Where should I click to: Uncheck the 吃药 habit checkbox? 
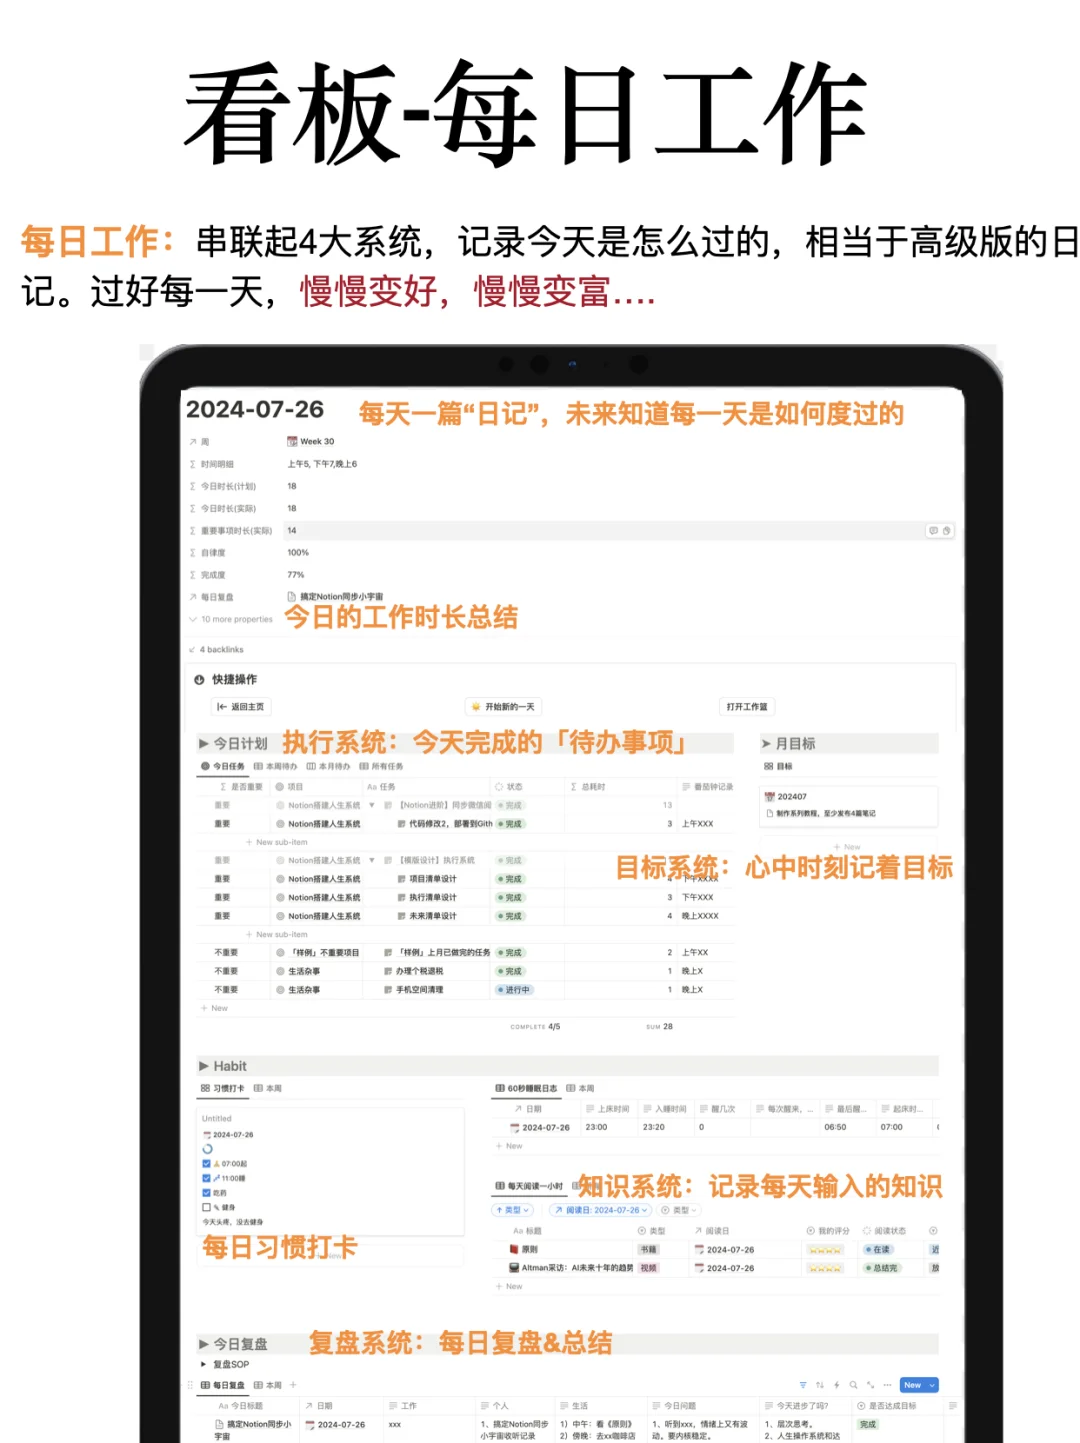pyautogui.click(x=206, y=1193)
